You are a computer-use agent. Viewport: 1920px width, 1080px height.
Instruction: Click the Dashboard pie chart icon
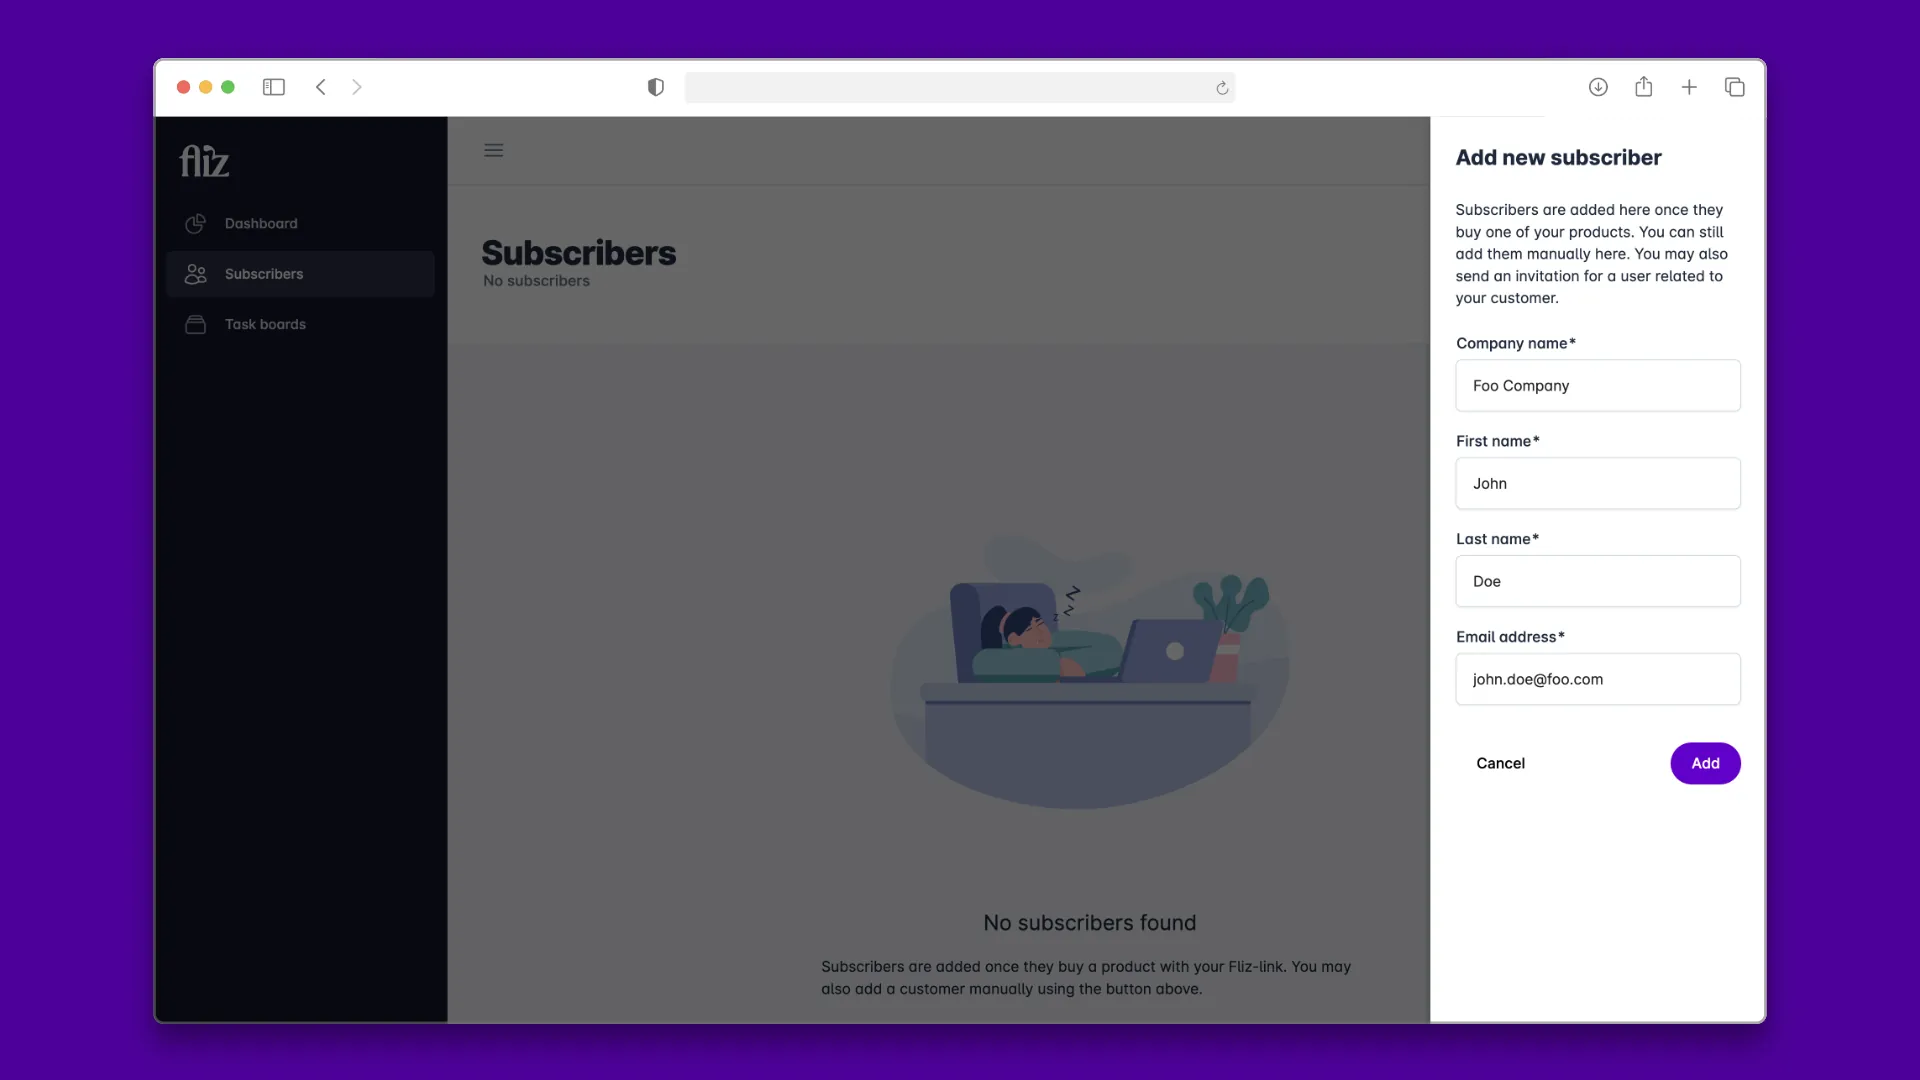point(196,223)
